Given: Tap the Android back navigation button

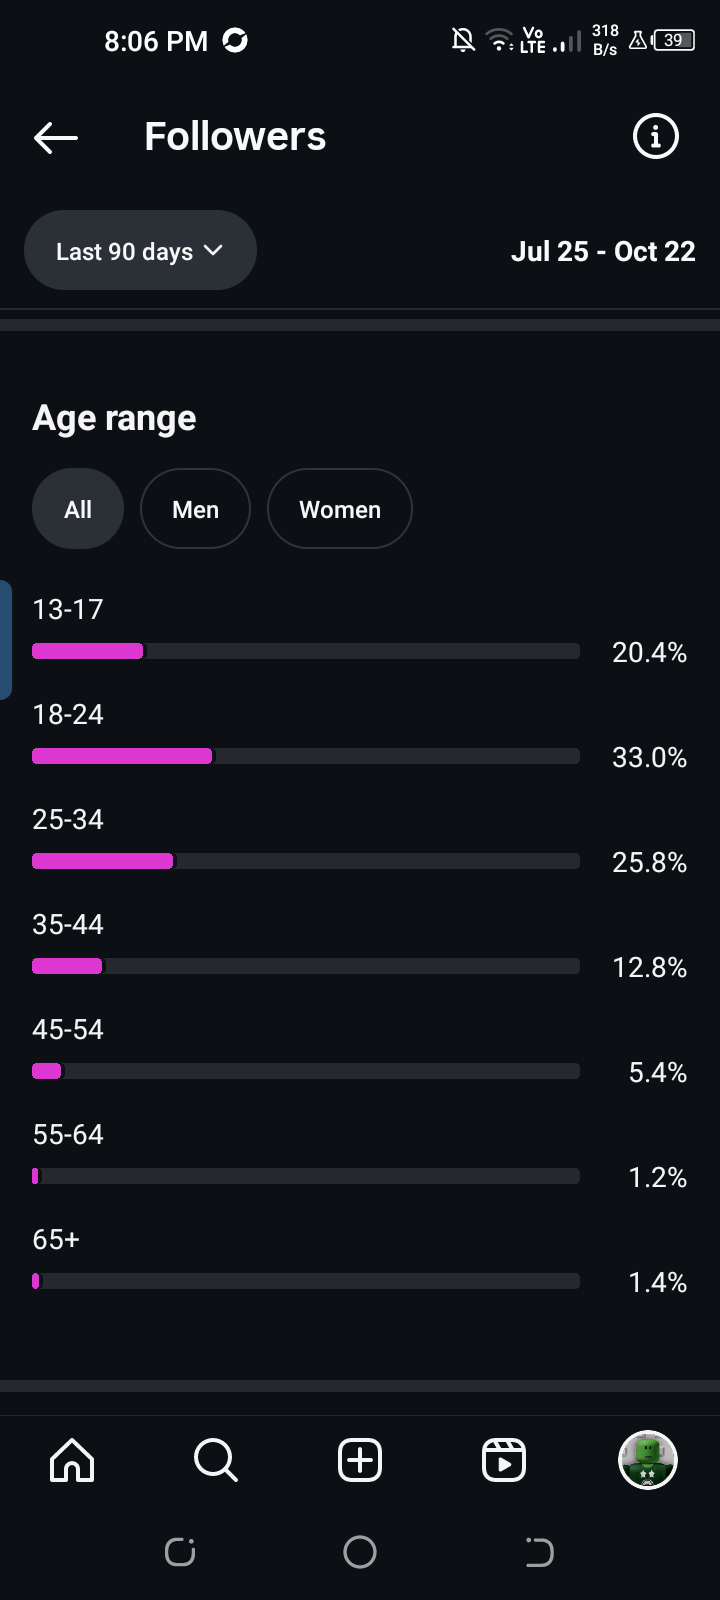Looking at the screenshot, I should click(x=540, y=1552).
